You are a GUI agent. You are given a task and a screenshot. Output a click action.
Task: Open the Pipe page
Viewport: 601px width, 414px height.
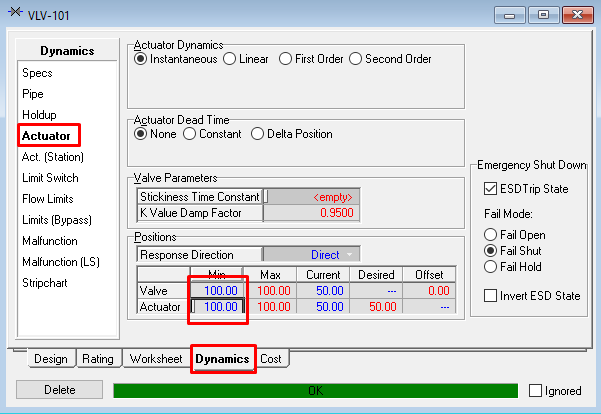point(33,94)
